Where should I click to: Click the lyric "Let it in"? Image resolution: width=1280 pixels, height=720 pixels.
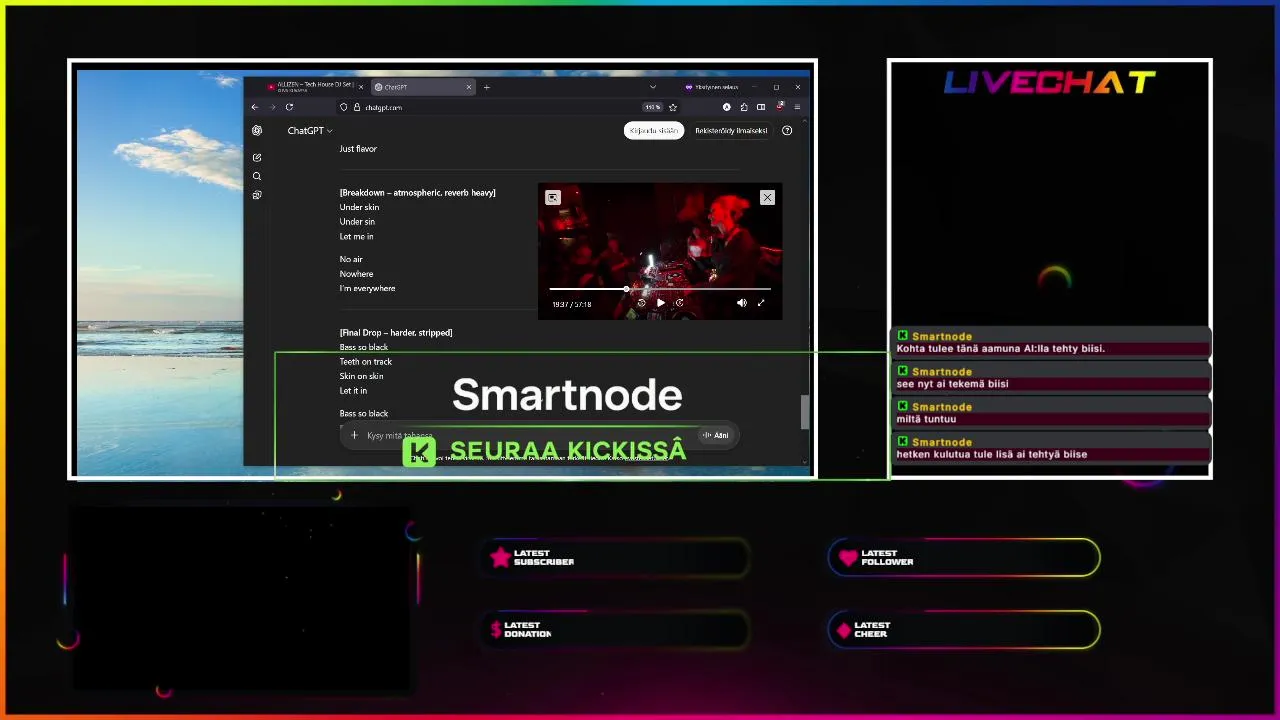click(x=353, y=391)
